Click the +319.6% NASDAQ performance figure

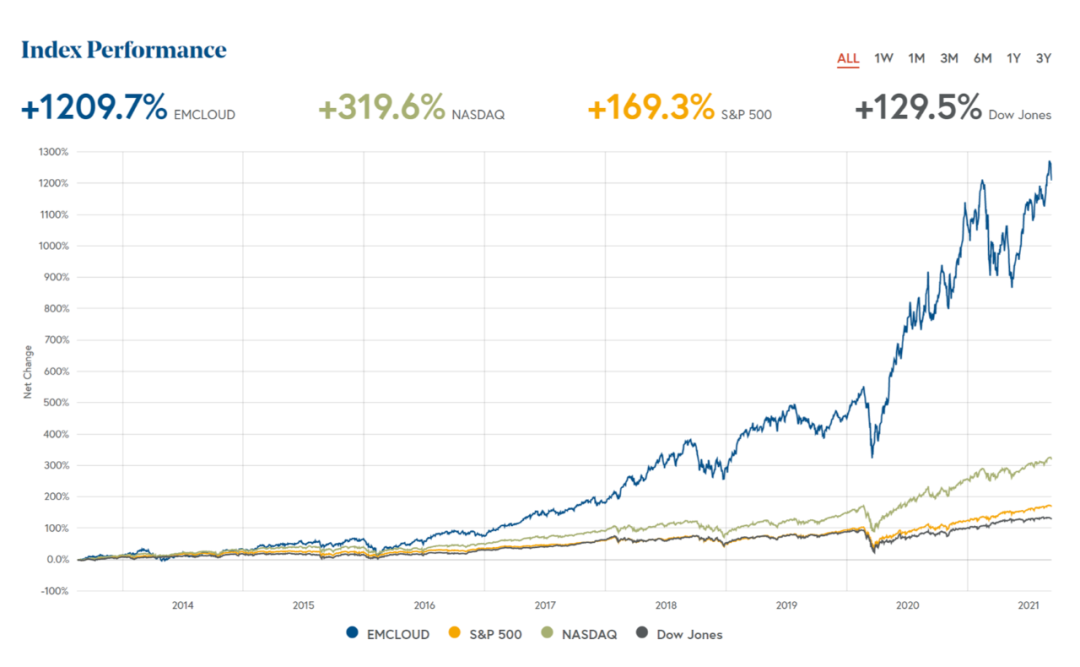pos(381,108)
